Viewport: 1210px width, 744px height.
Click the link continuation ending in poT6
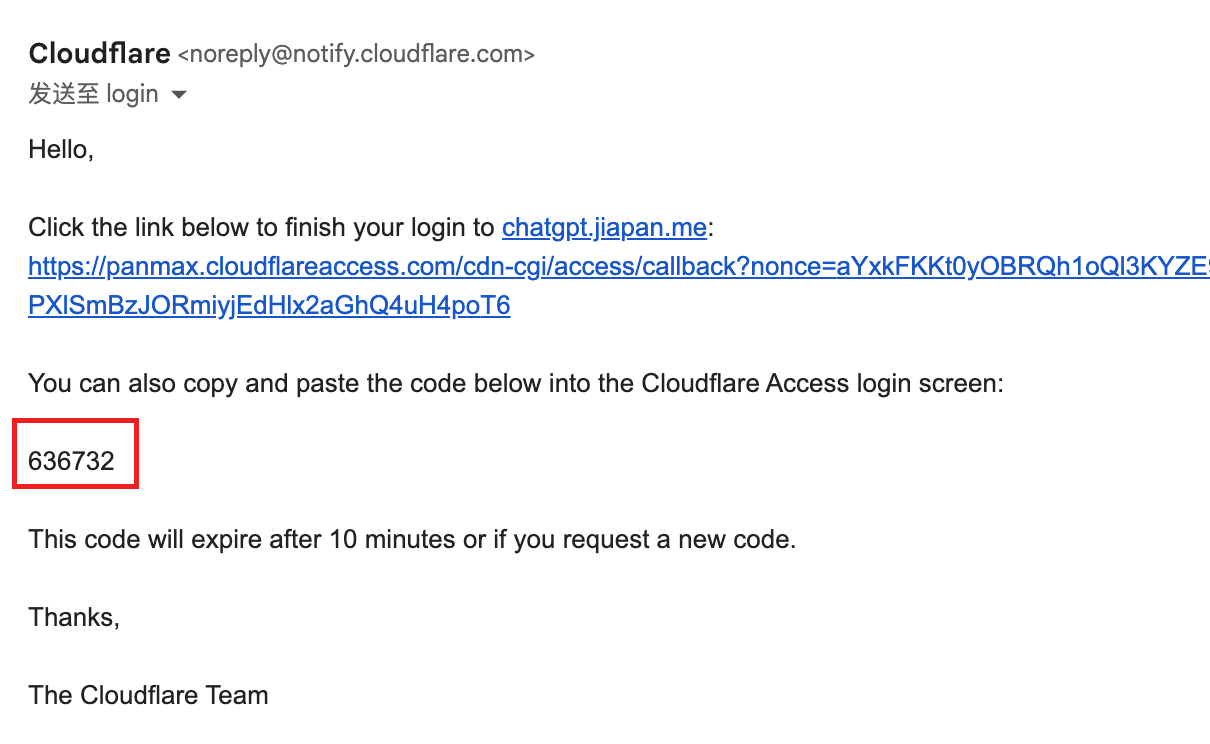269,305
